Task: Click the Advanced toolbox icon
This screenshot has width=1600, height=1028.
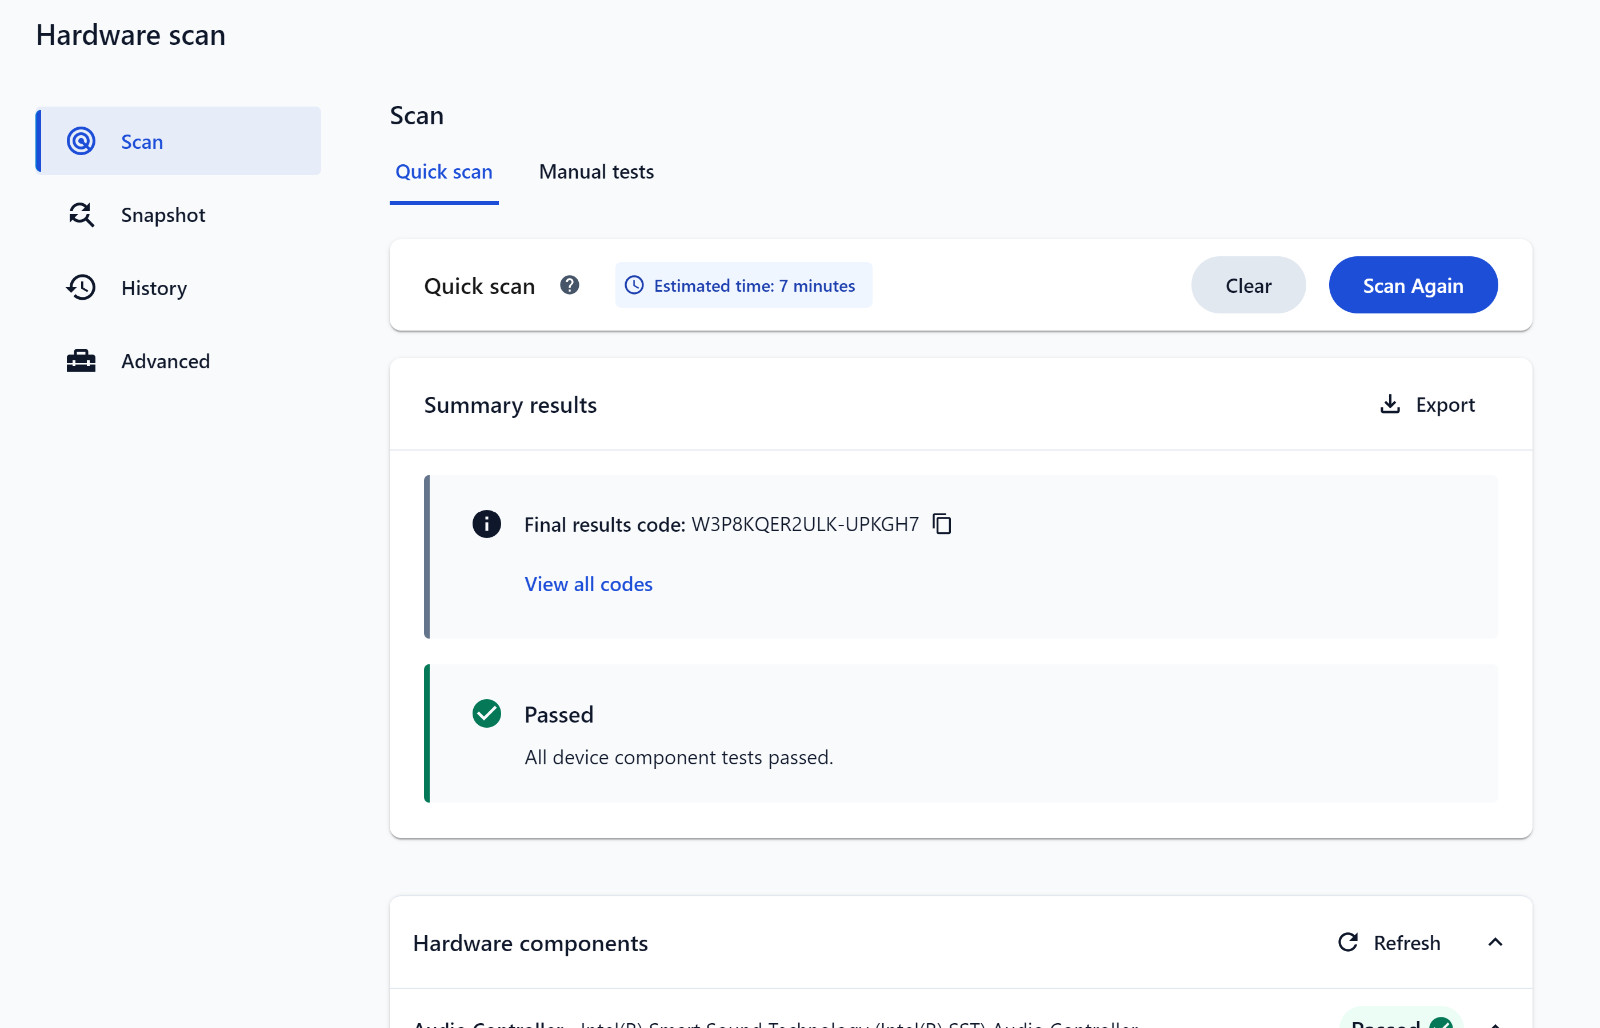Action: click(81, 361)
